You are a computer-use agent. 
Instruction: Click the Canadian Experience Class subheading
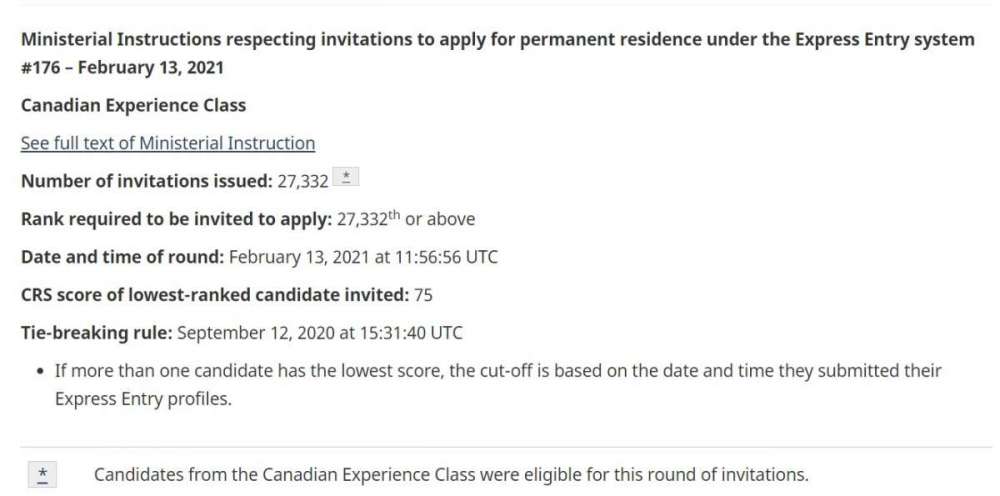click(133, 105)
